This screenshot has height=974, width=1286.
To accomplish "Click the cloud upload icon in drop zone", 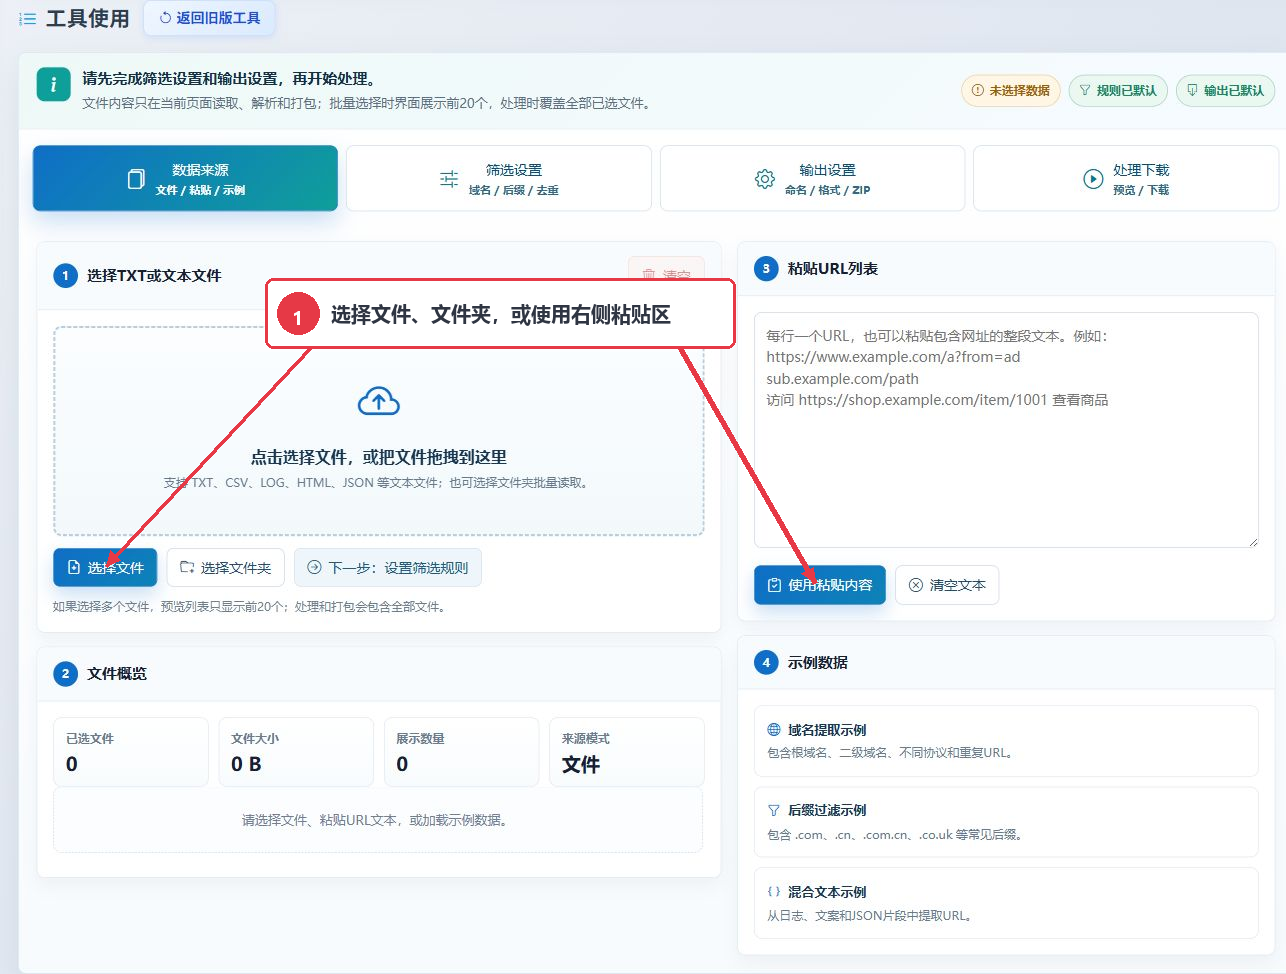I will pos(379,401).
